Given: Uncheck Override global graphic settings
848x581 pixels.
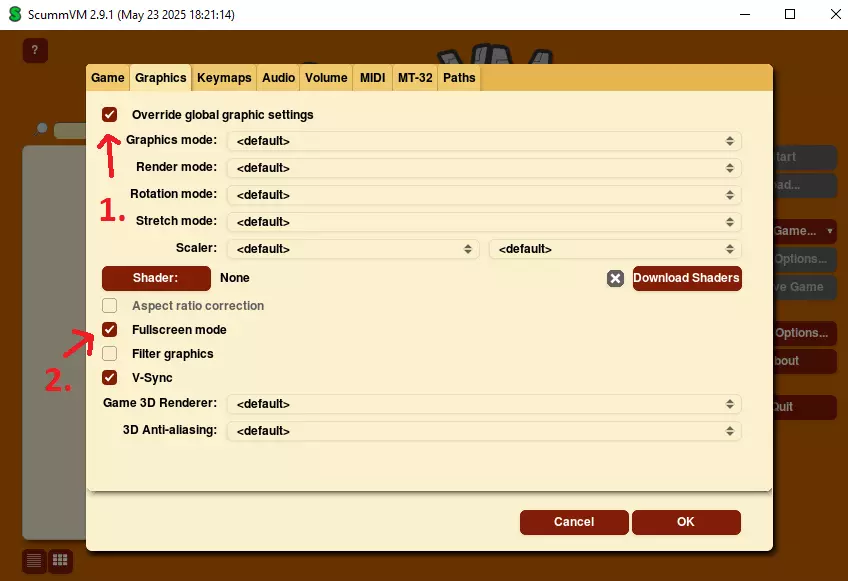Looking at the screenshot, I should (x=110, y=115).
